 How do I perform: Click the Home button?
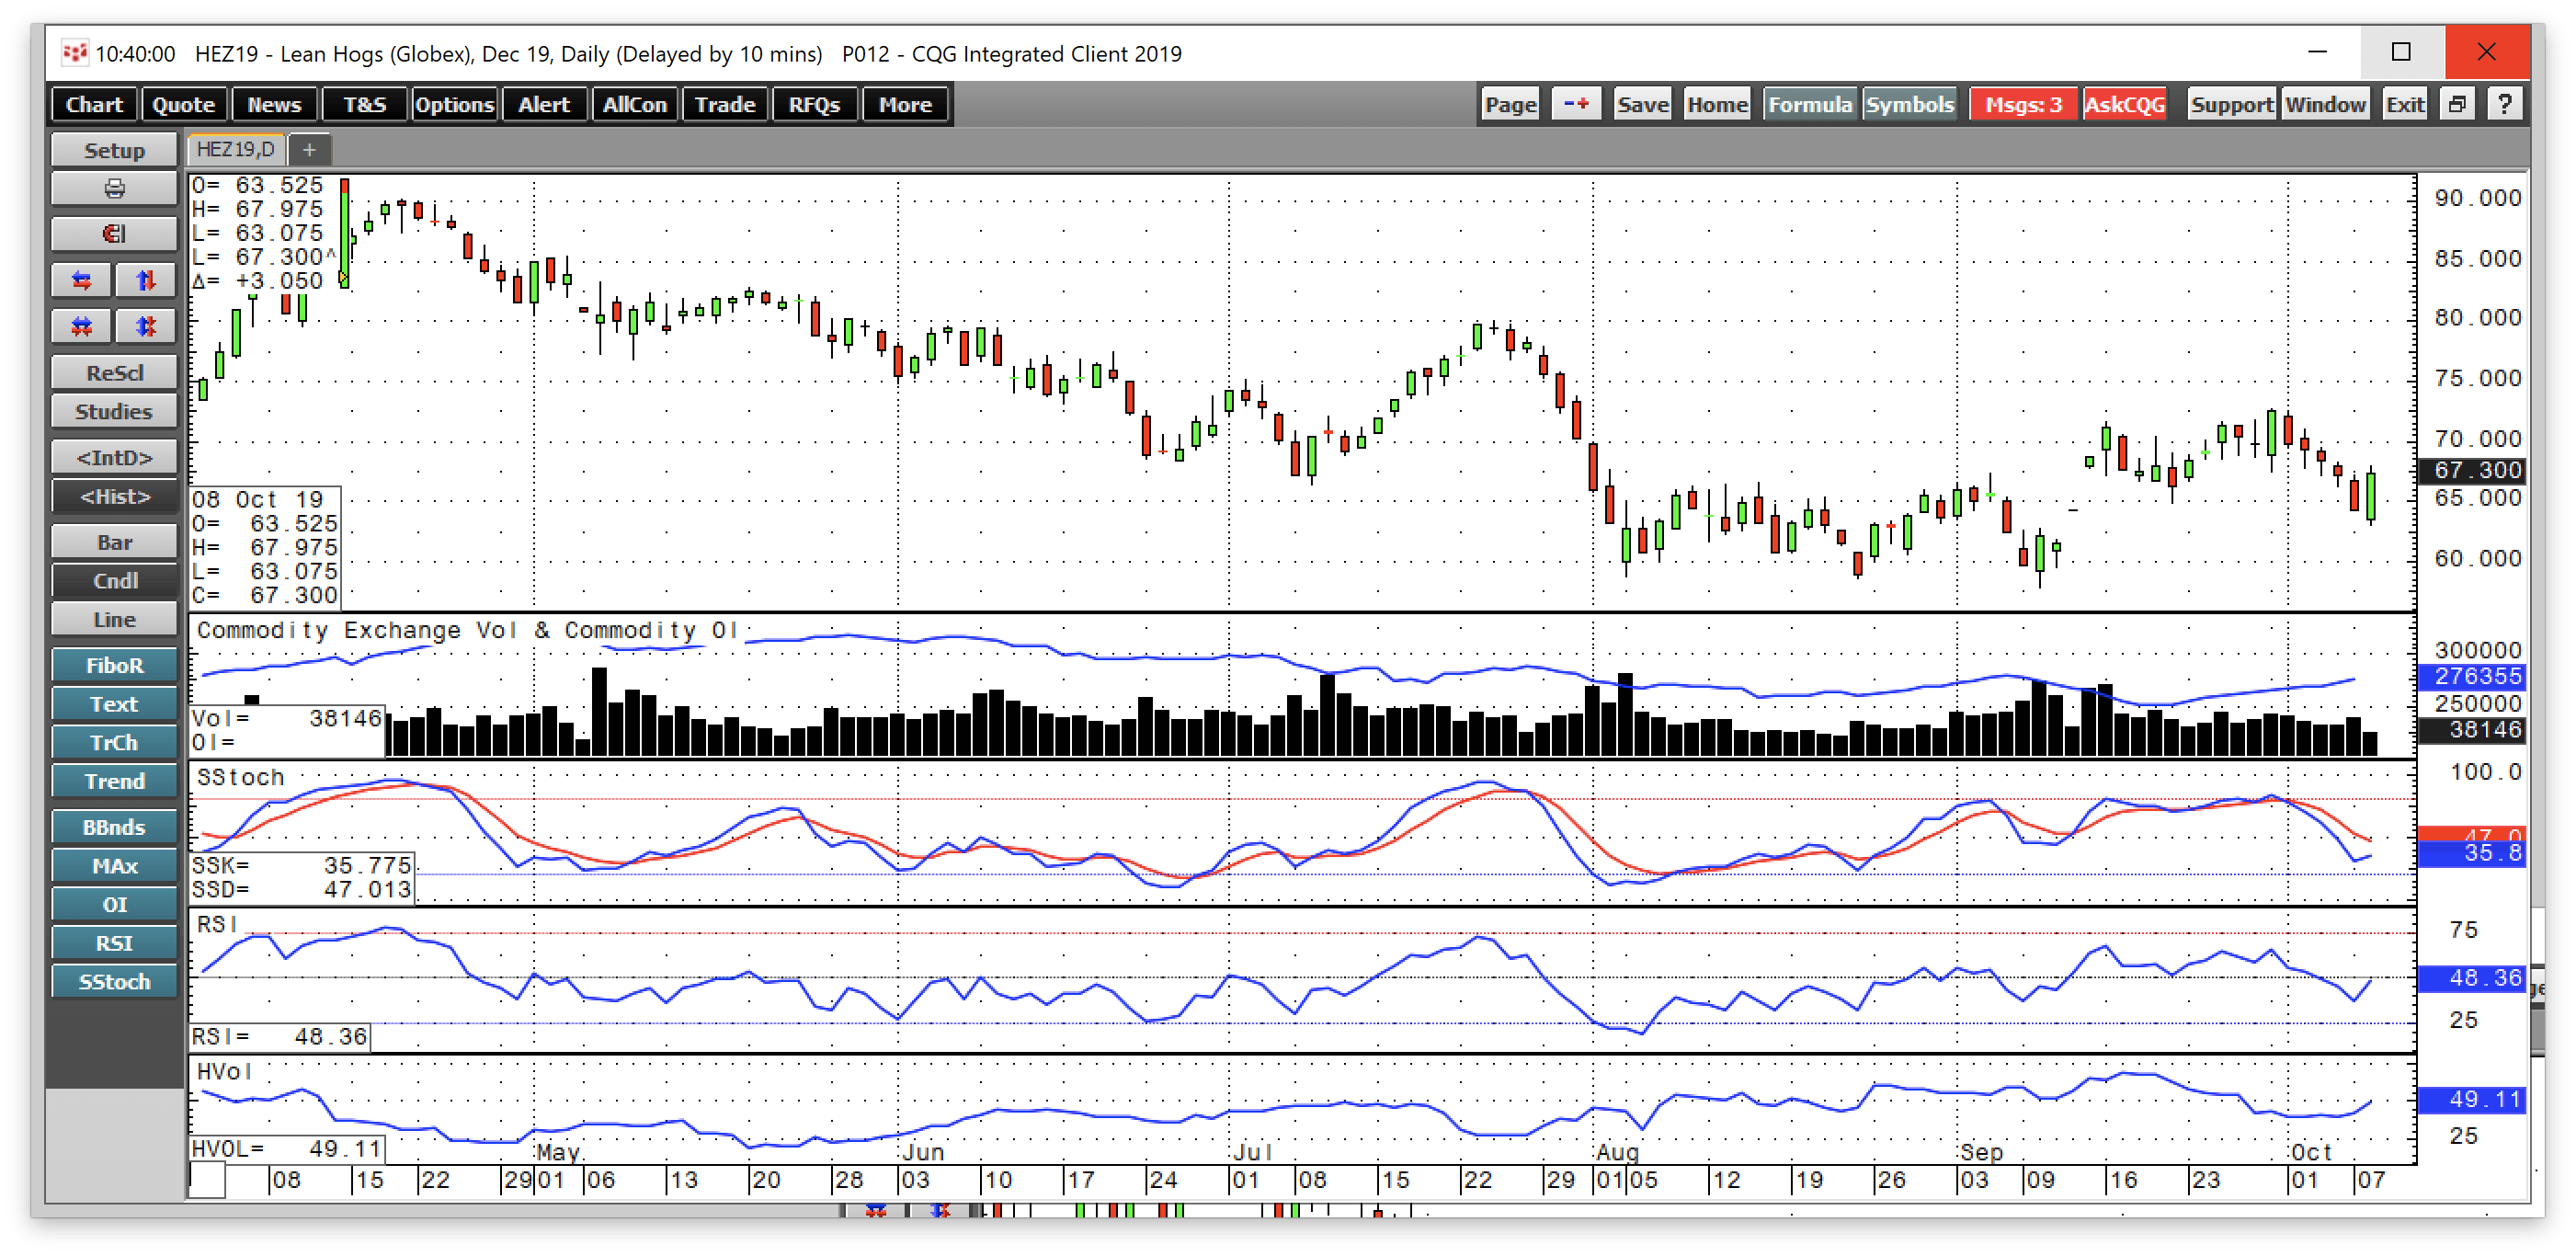pos(1717,104)
